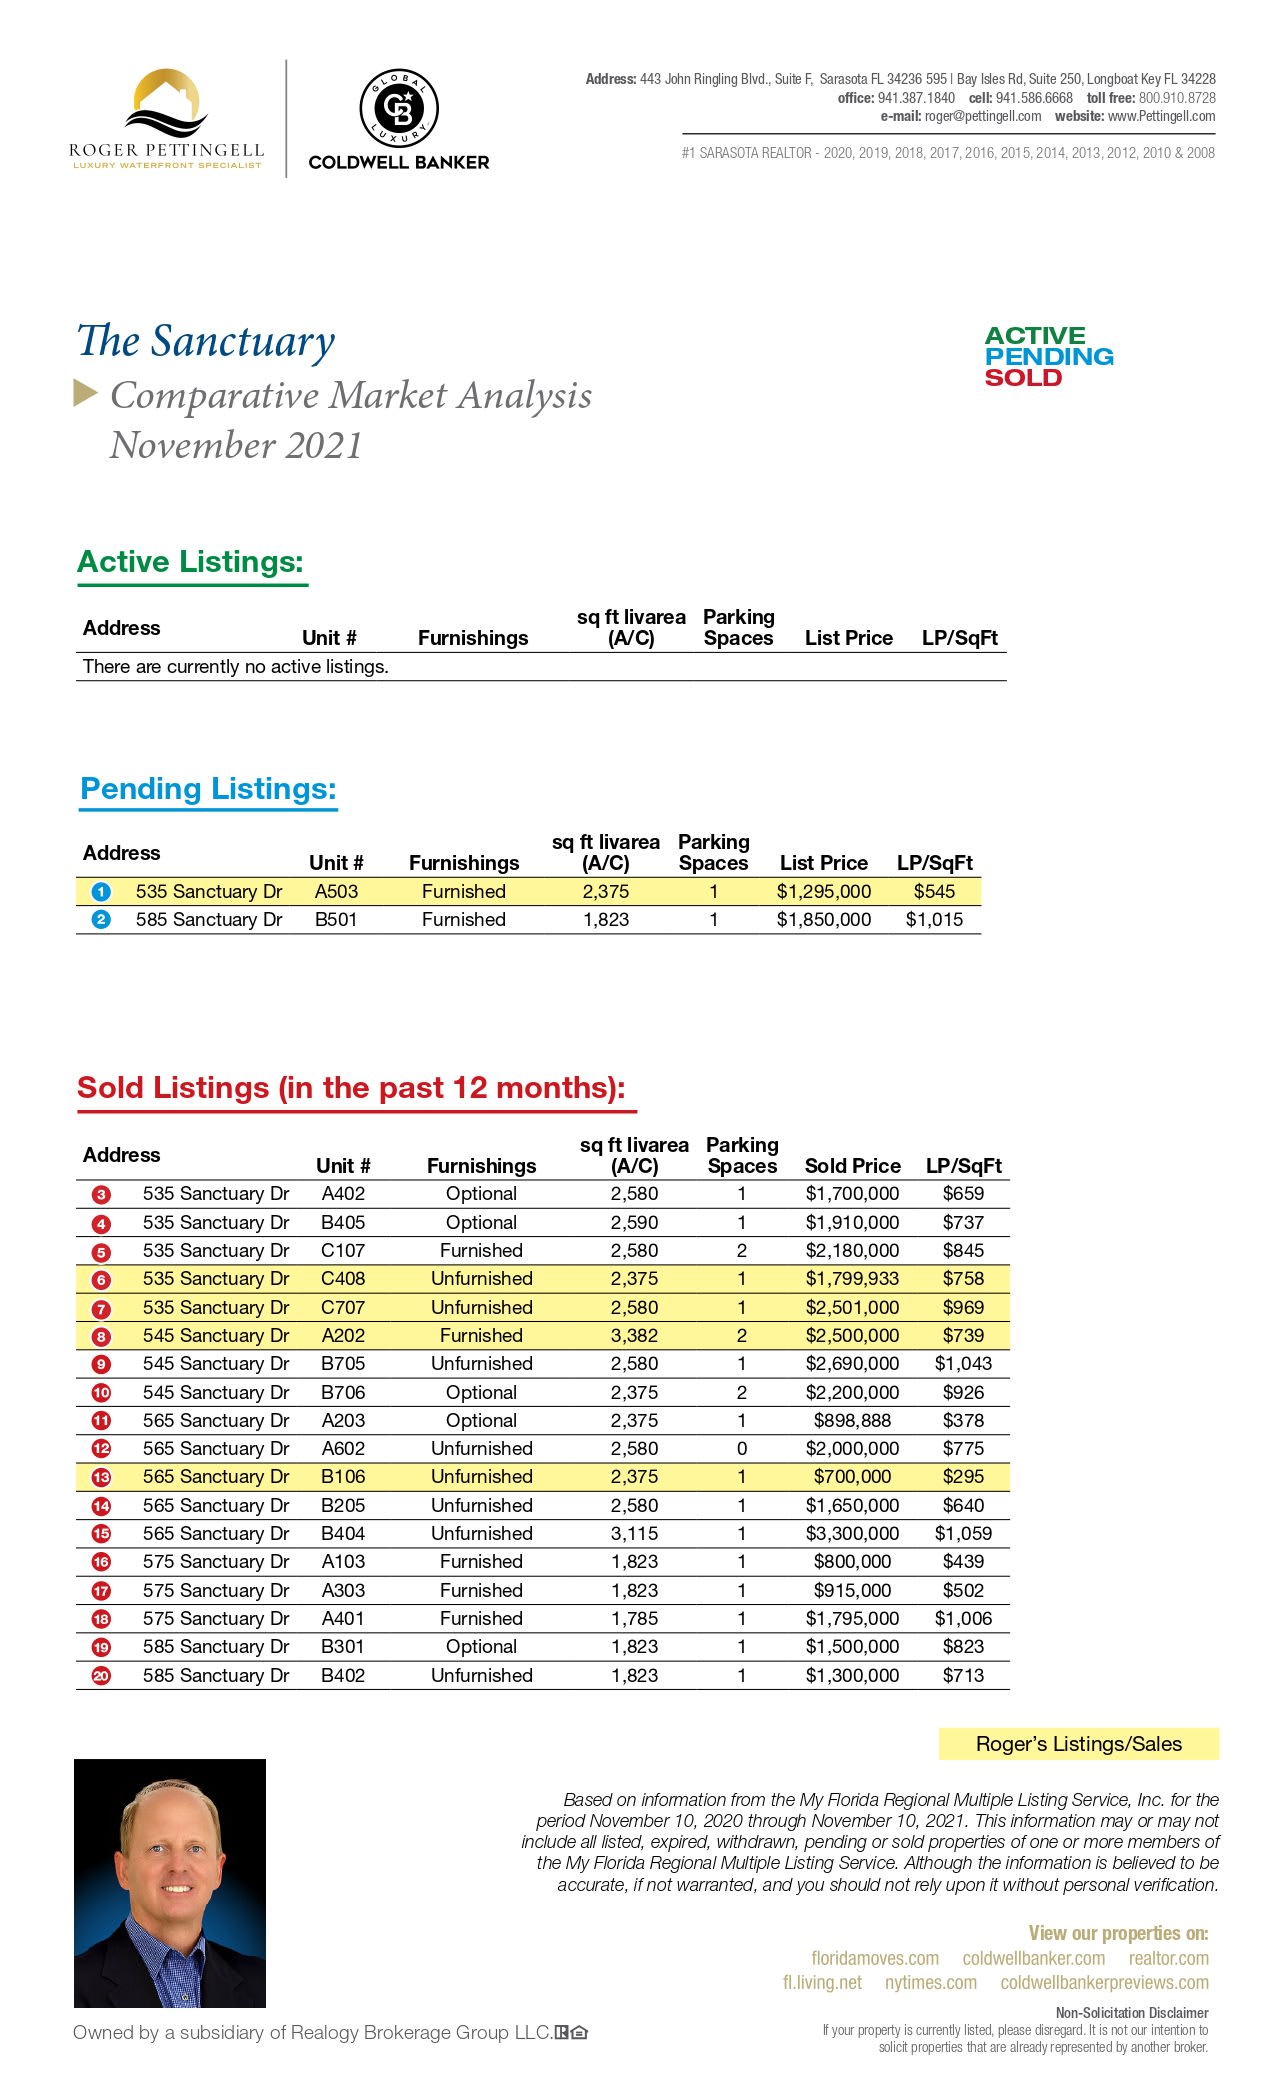Click the red number 10 marker for B706

coord(101,1393)
